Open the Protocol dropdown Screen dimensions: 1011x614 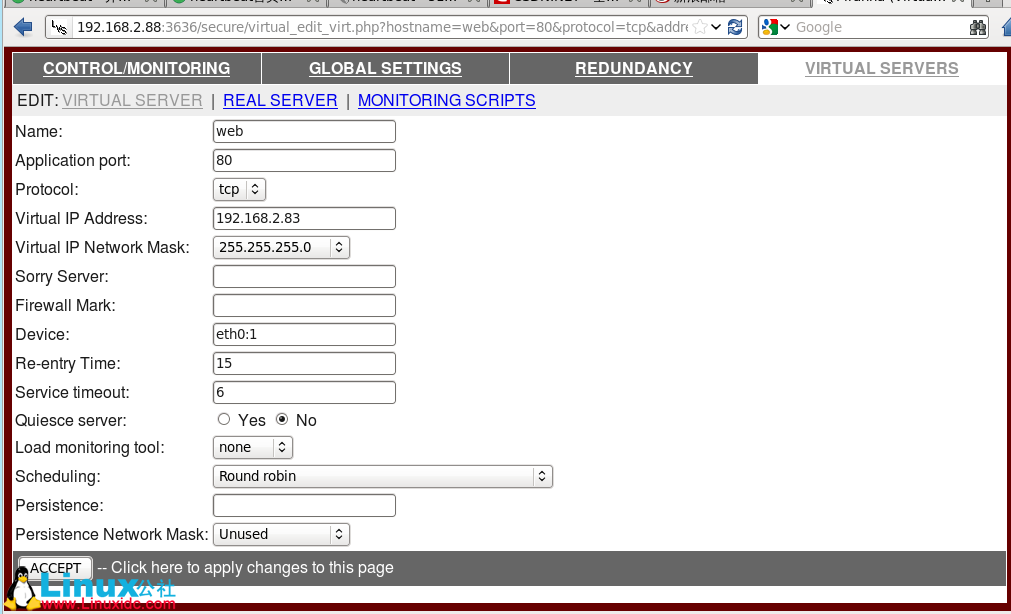point(240,189)
